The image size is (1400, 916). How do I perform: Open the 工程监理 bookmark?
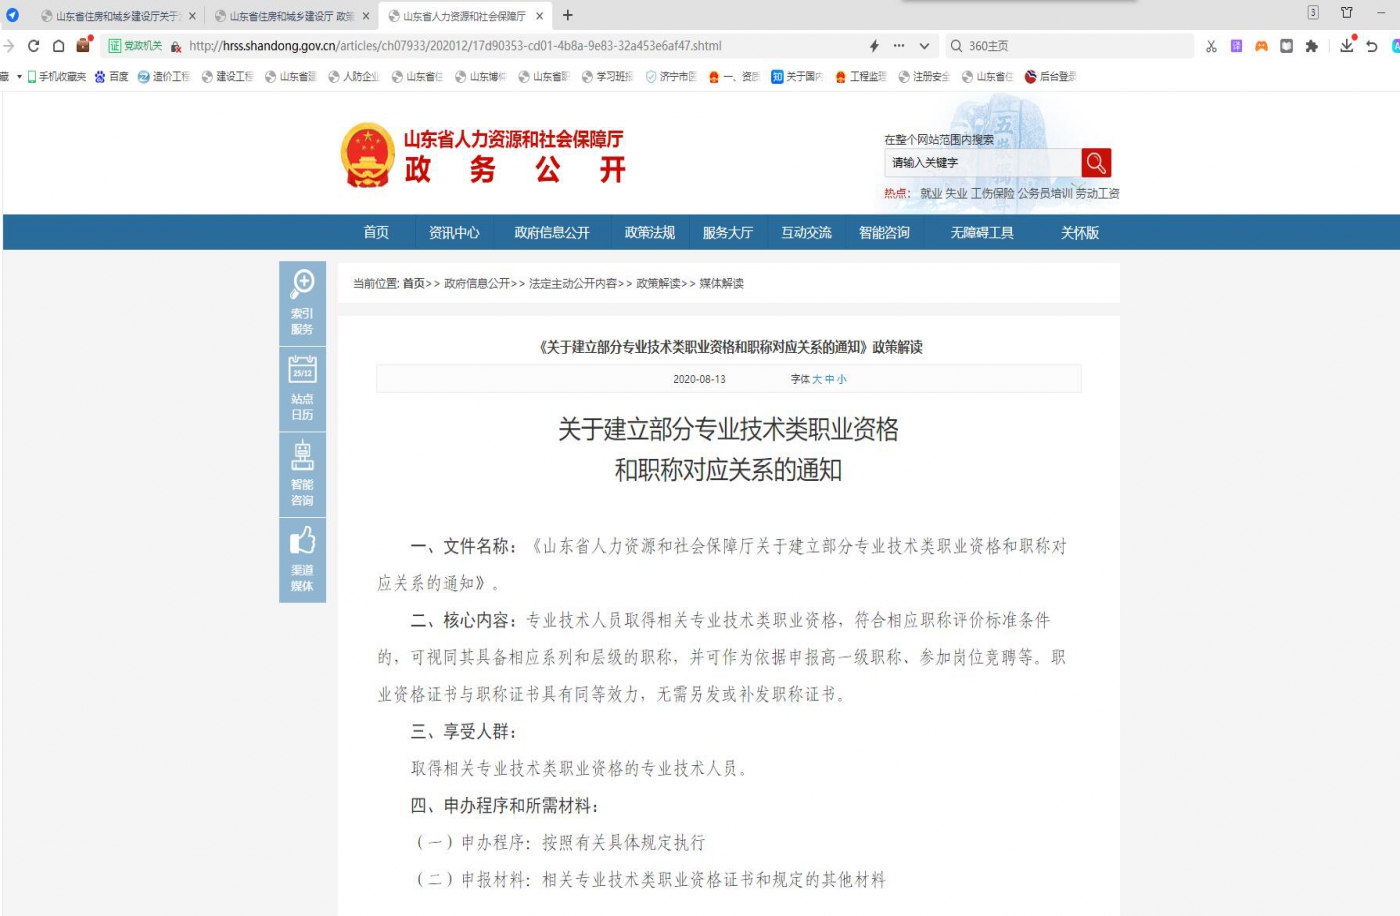coord(861,76)
